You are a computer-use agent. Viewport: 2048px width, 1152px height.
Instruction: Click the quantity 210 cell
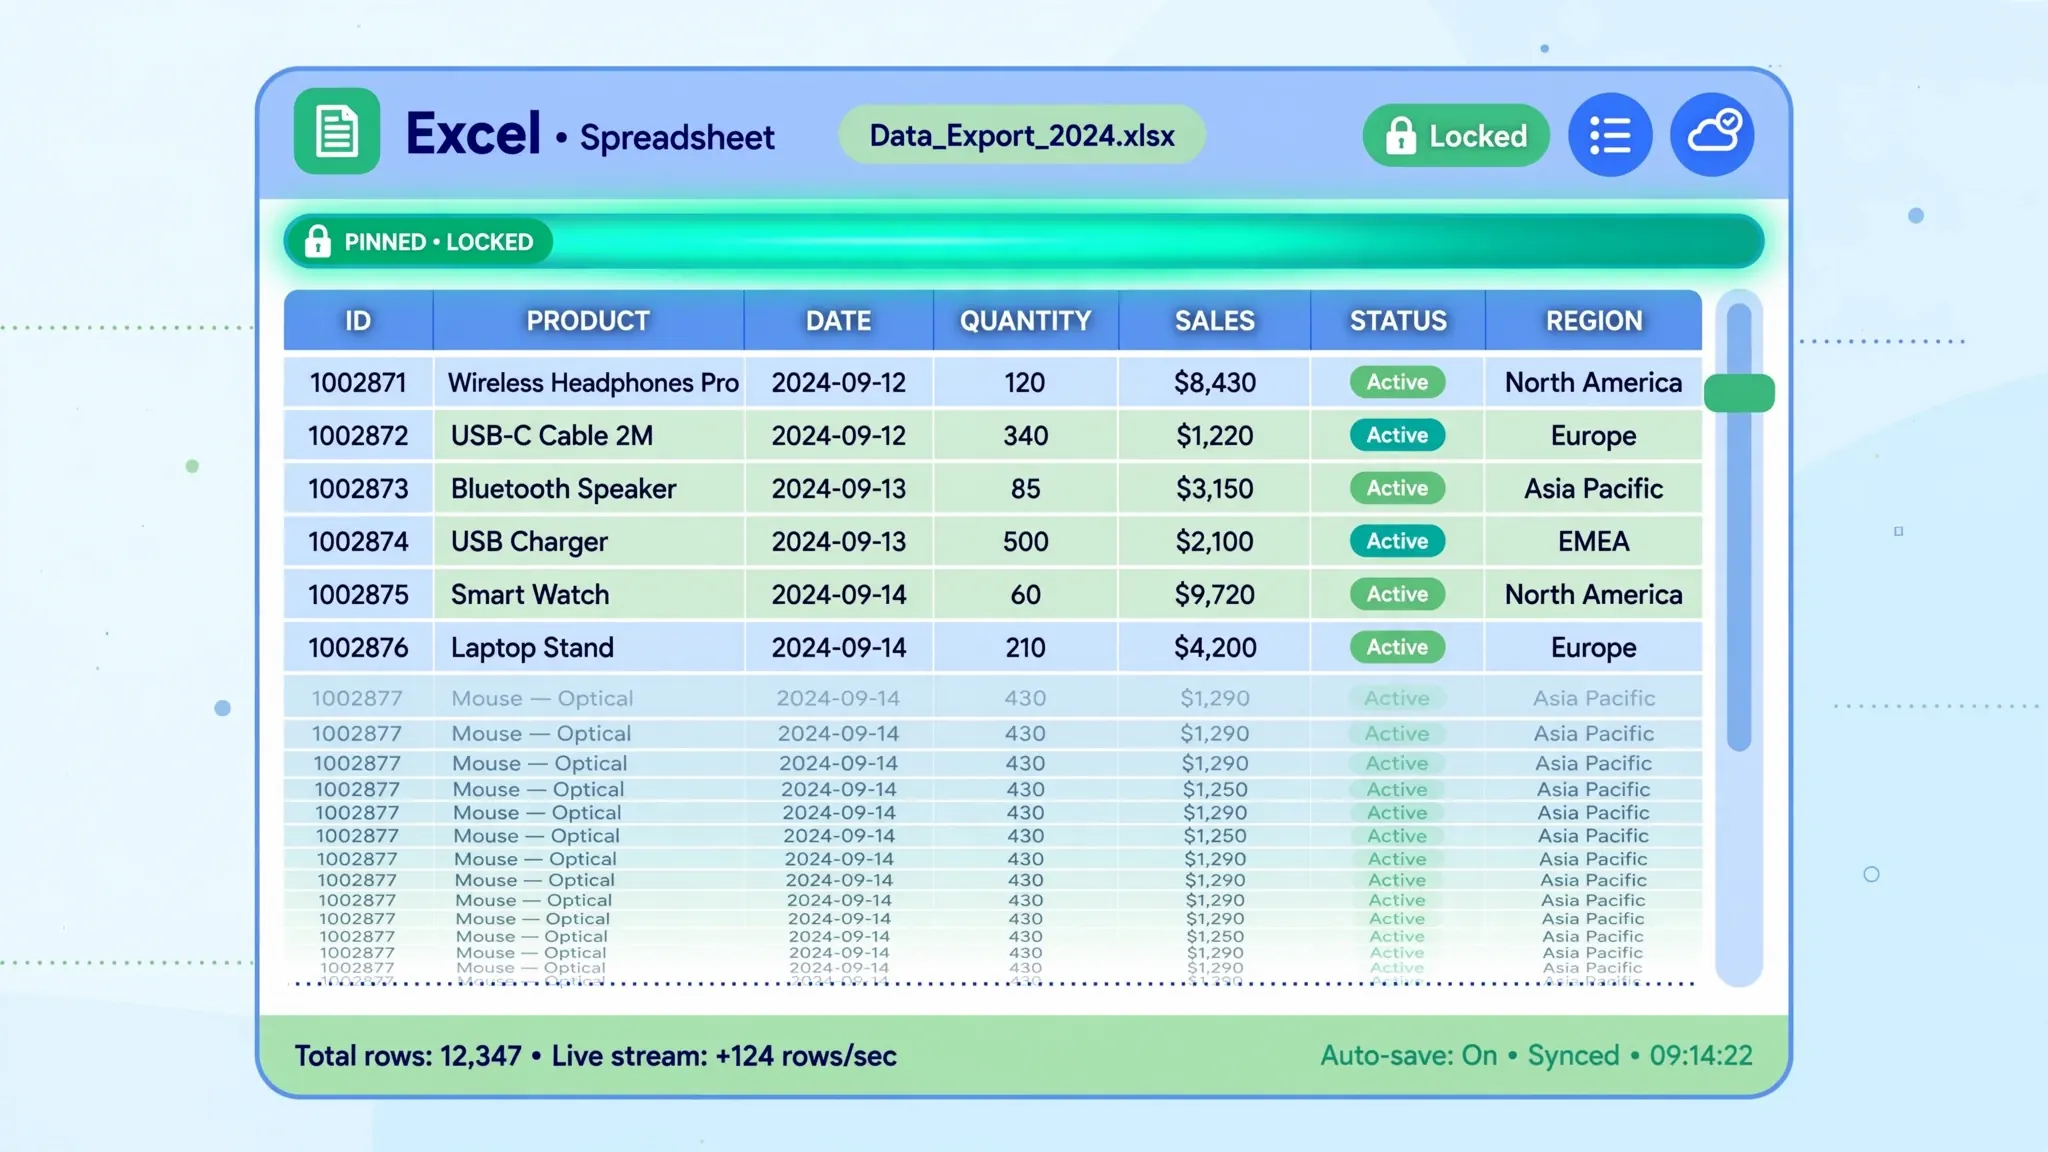[x=1026, y=647]
